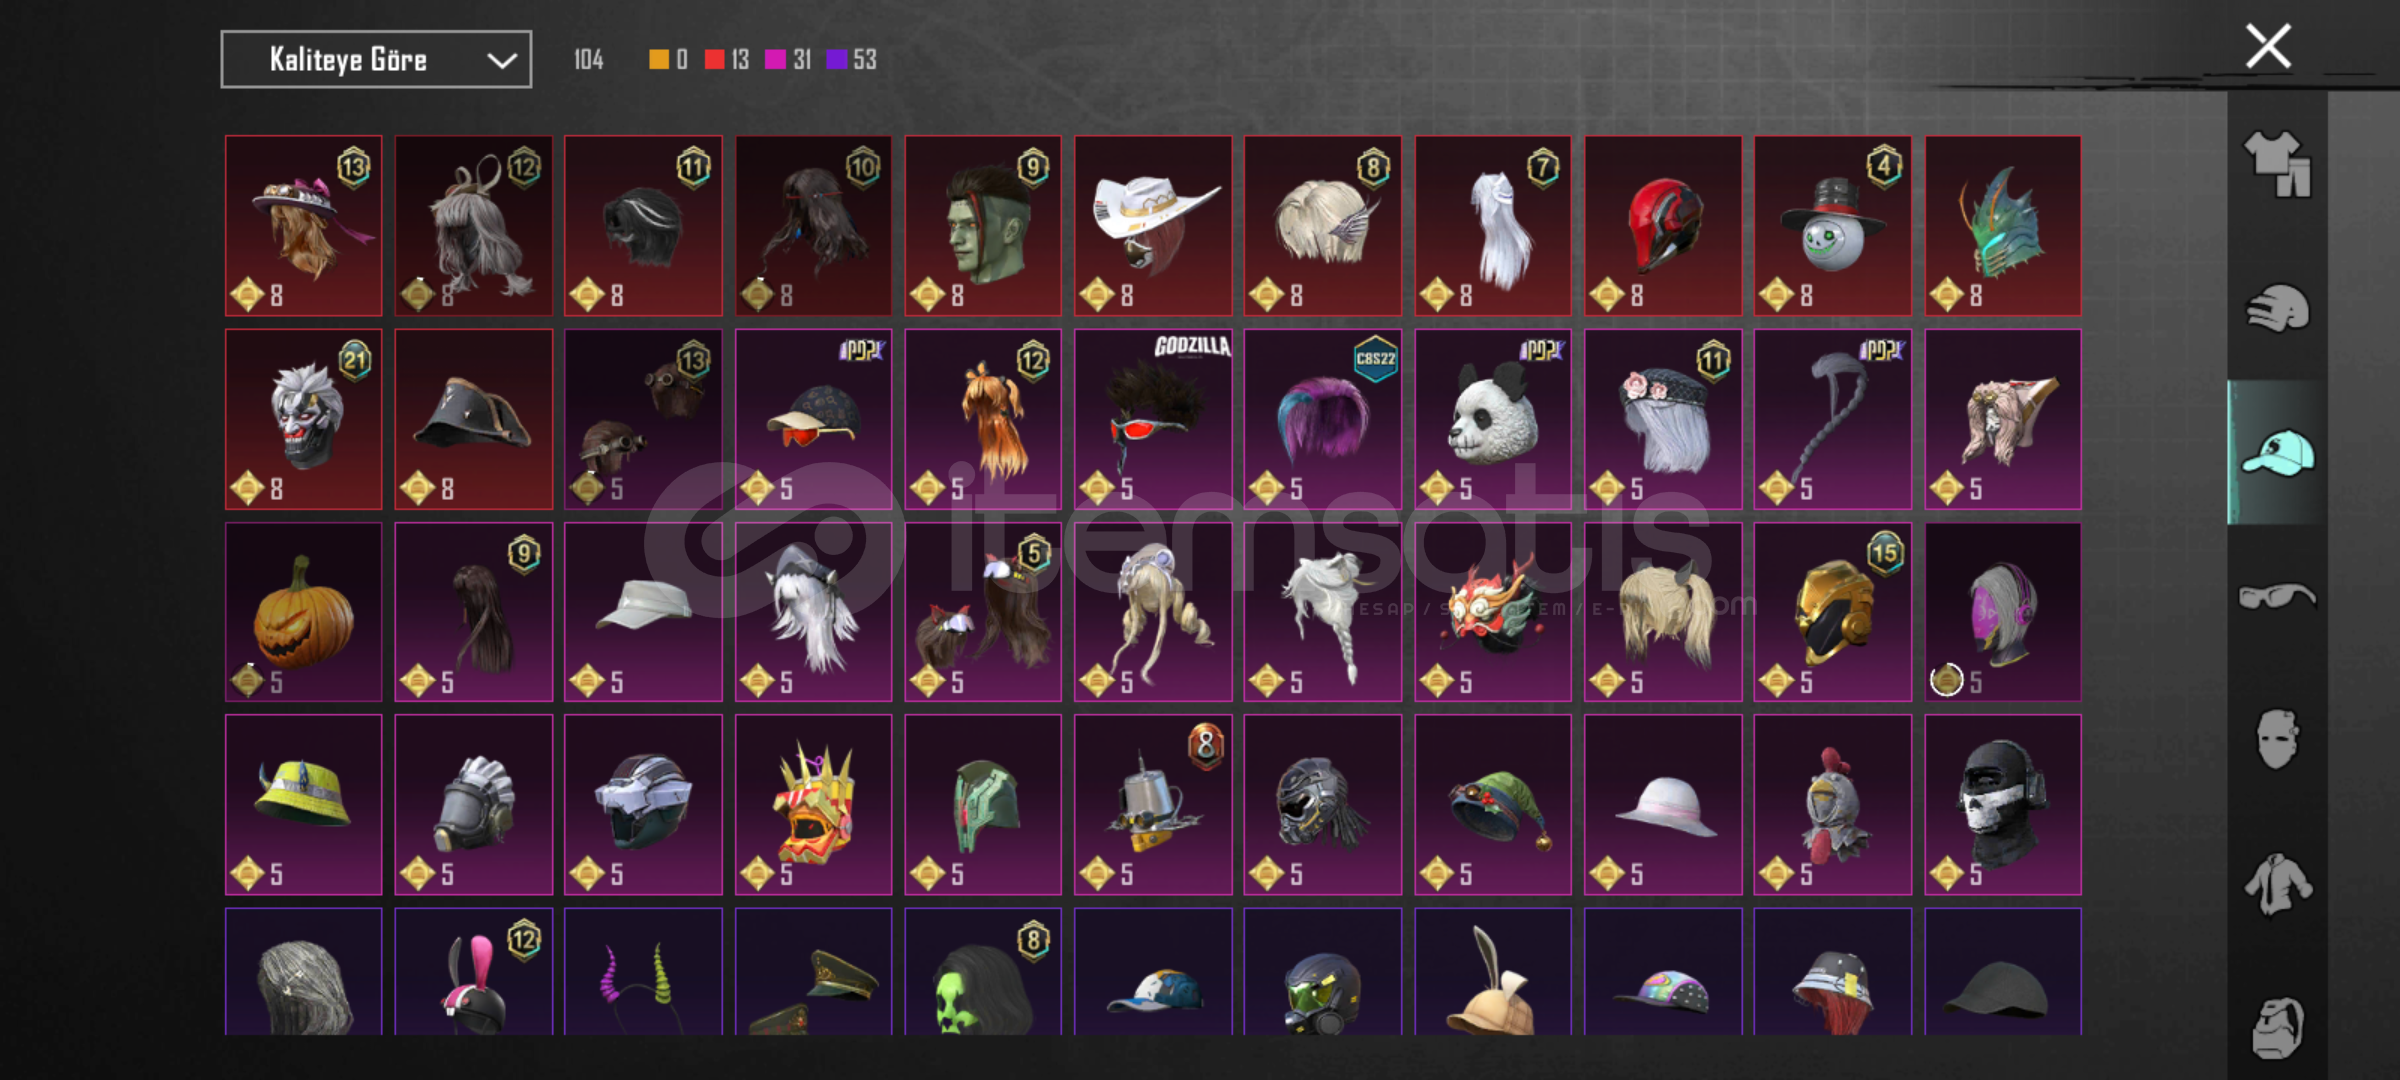Expand the Kaliteye Göre sort dropdown
The height and width of the screenshot is (1080, 2400).
point(376,60)
